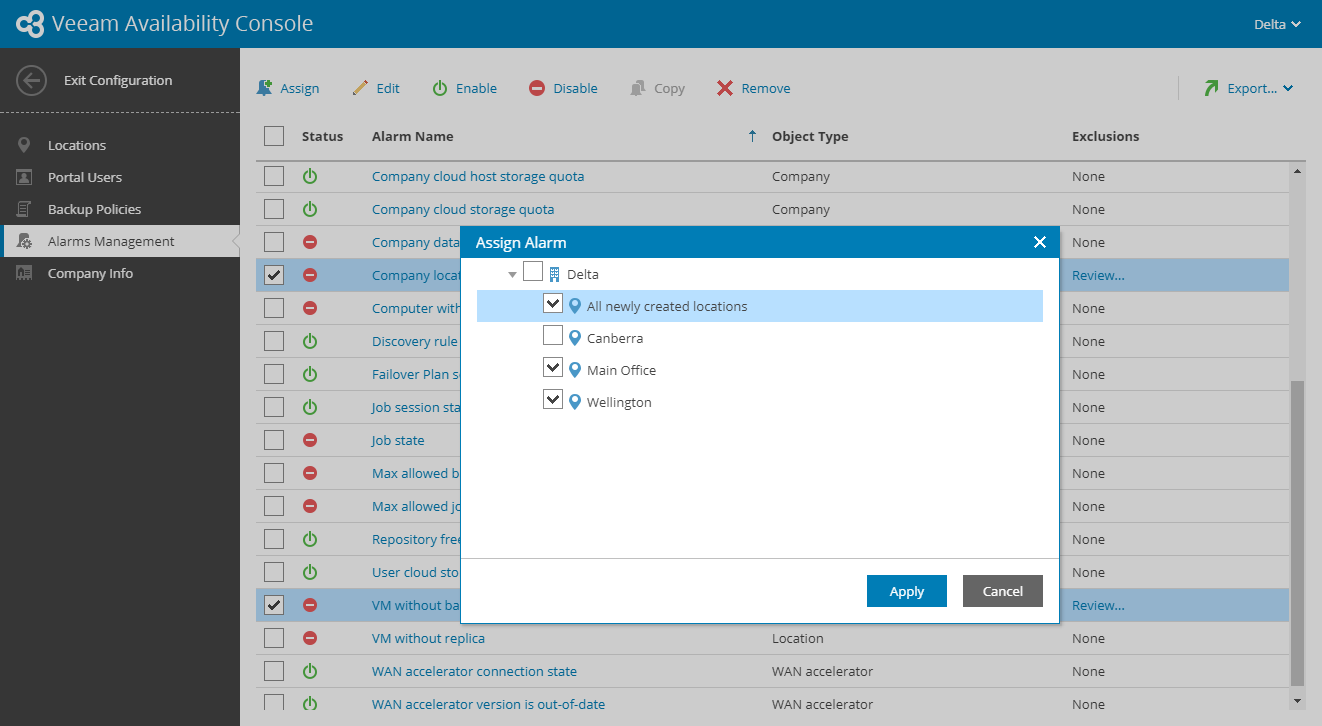This screenshot has height=726, width=1322.
Task: Select the Wellington row in the tree
Action: [760, 402]
